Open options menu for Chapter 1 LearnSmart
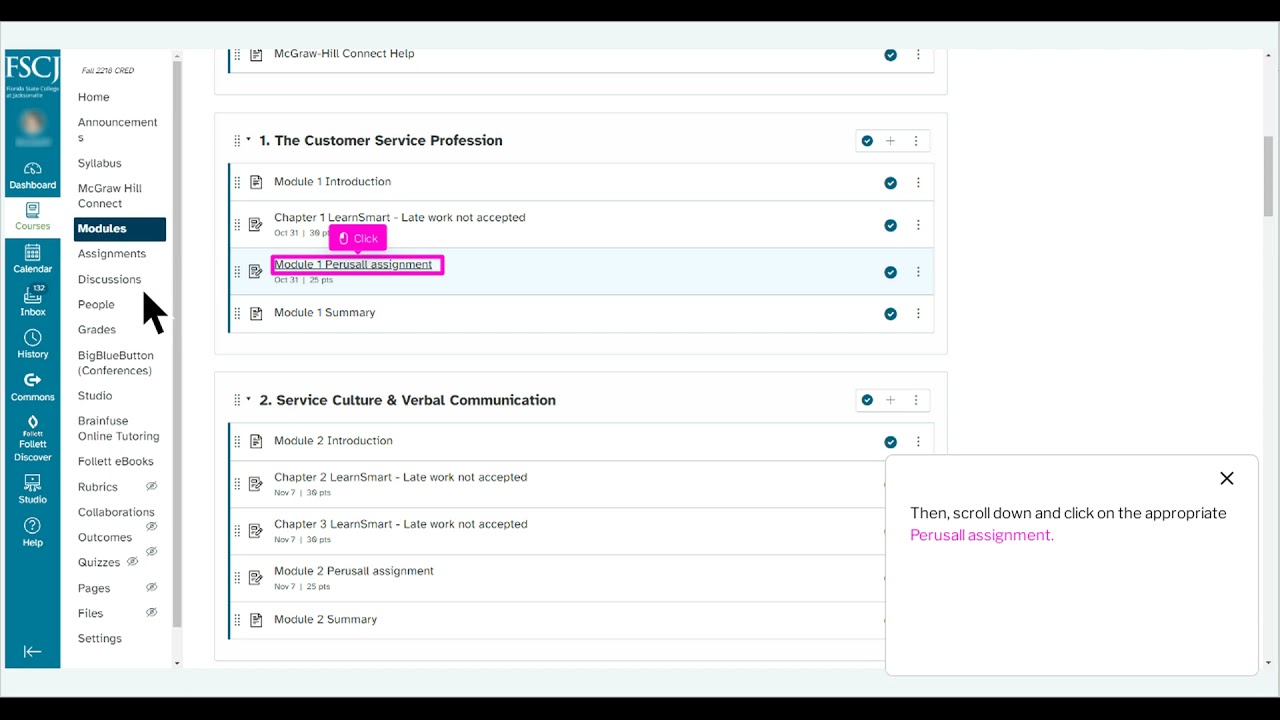This screenshot has width=1280, height=720. (x=918, y=225)
